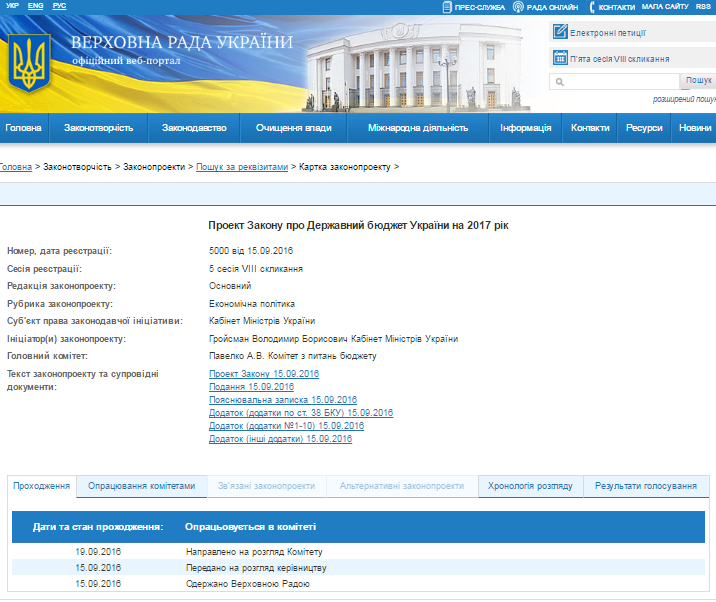This screenshot has width=716, height=602.
Task: Click Кабінет Міністрів України subject value
Action: click(x=262, y=321)
